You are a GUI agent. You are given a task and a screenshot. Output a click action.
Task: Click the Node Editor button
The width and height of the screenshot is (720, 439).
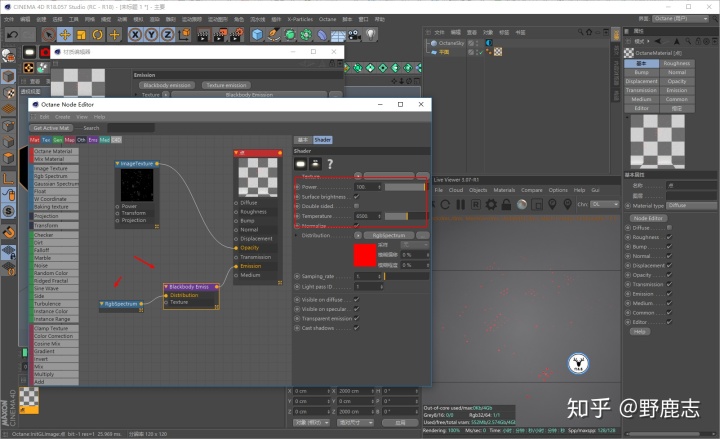pyautogui.click(x=648, y=218)
